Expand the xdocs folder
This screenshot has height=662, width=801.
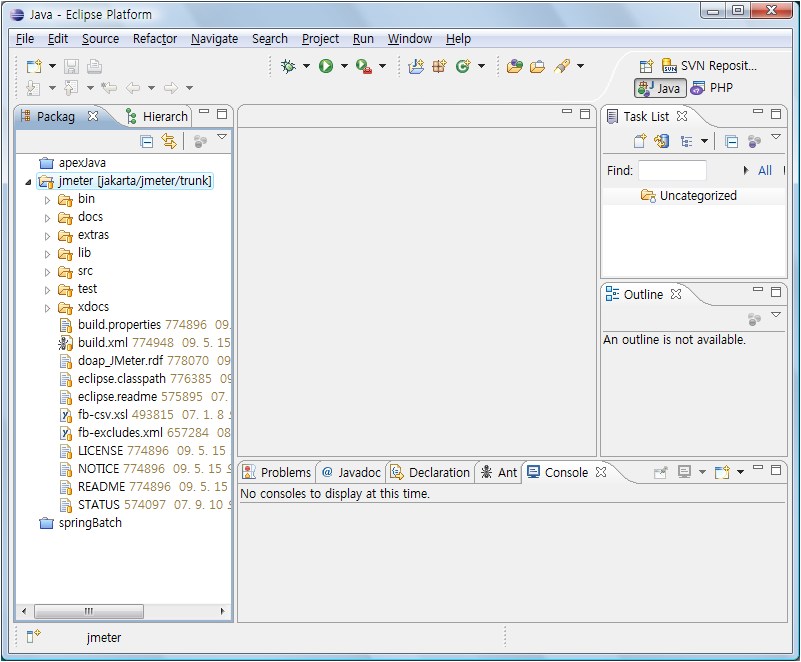48,308
